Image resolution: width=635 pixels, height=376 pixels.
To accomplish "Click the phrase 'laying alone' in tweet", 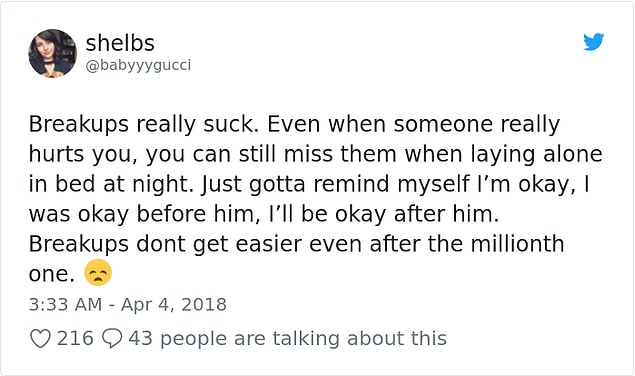I will (x=536, y=154).
